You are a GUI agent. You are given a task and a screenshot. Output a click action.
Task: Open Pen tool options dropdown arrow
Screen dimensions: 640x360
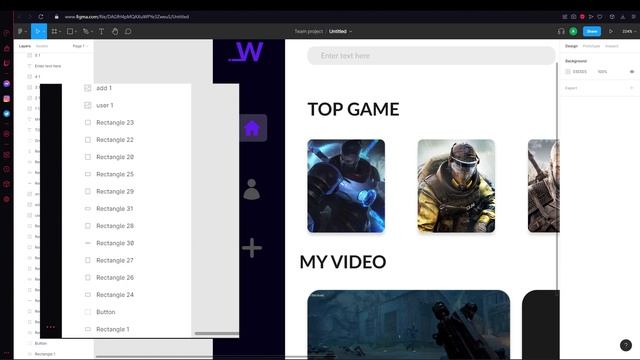92,32
